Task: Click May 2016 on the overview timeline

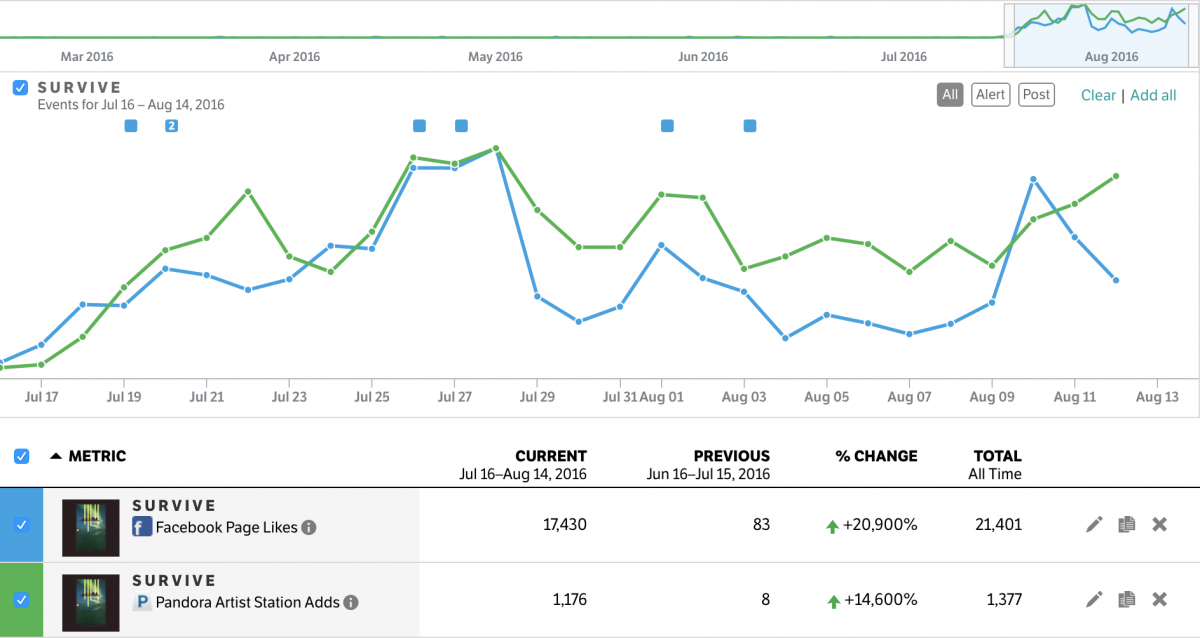Action: point(495,57)
